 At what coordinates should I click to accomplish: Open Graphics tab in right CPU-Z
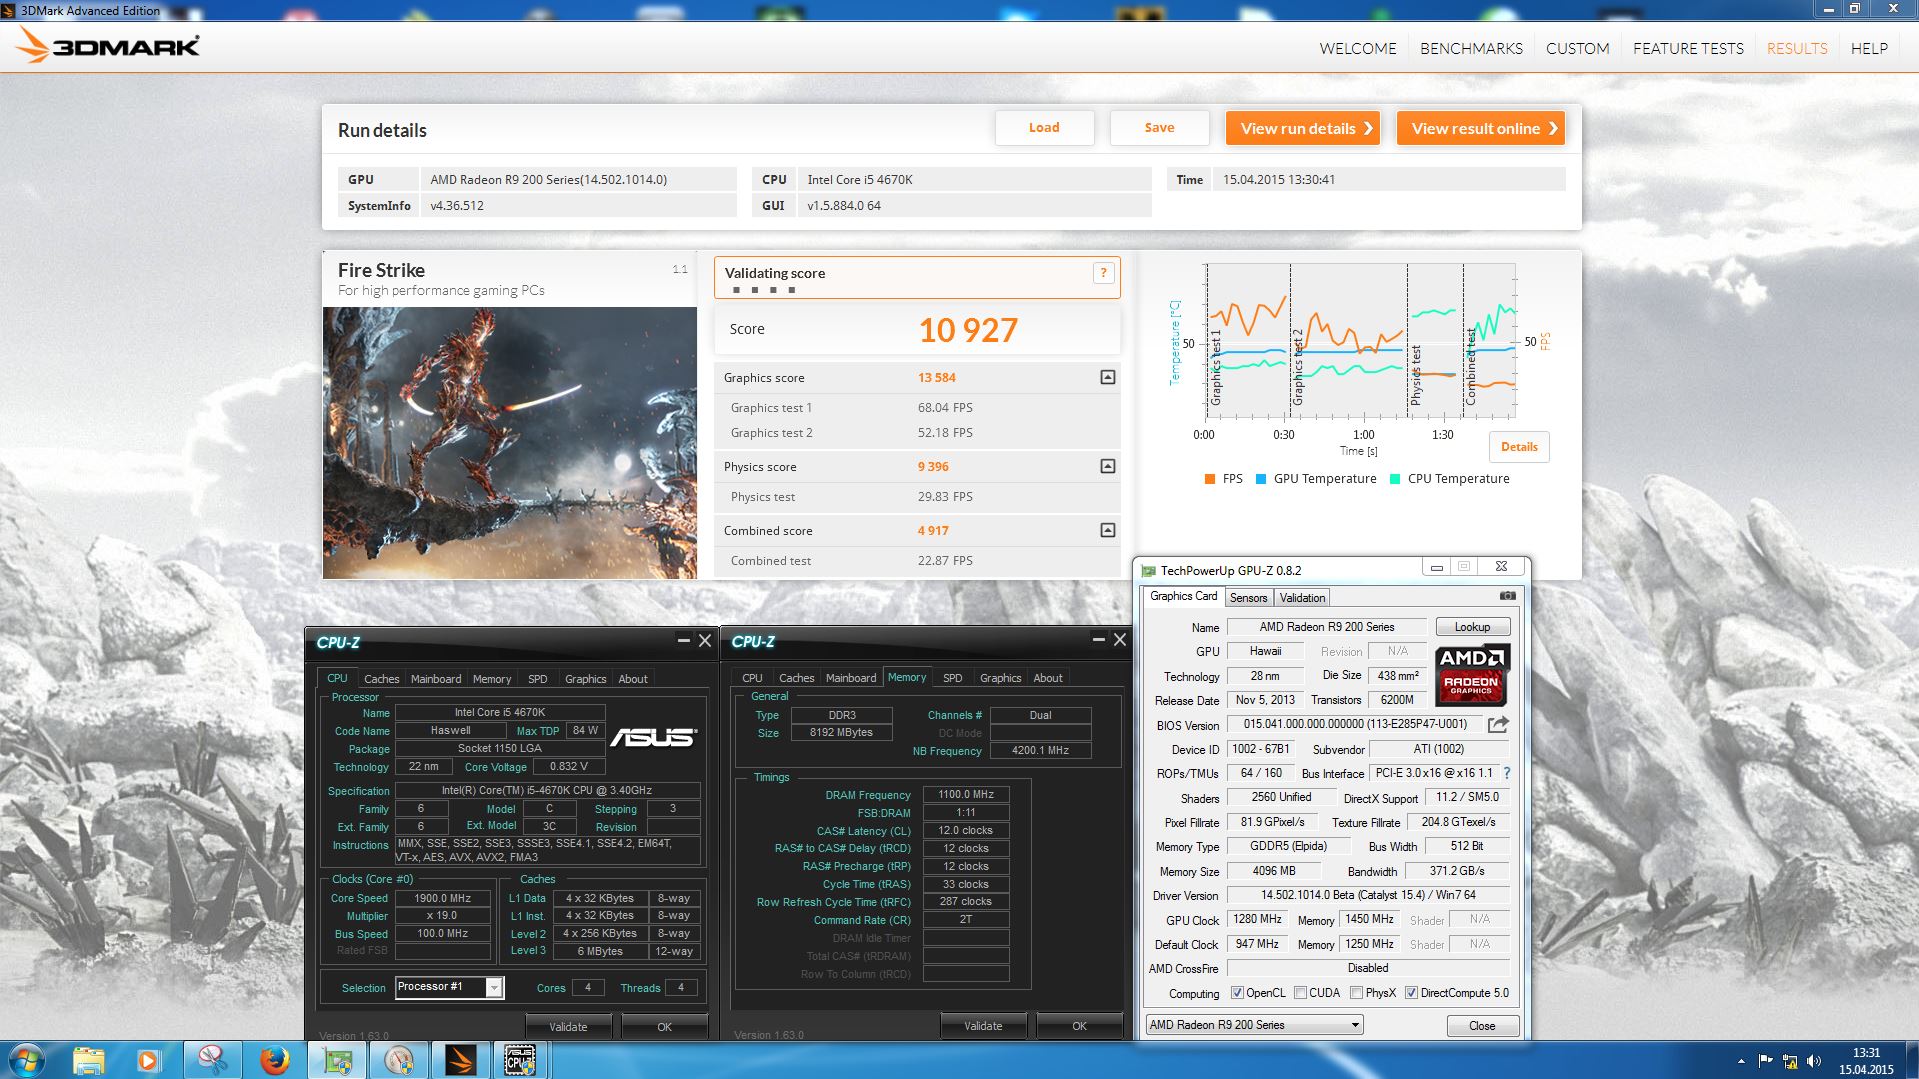[x=1000, y=678]
